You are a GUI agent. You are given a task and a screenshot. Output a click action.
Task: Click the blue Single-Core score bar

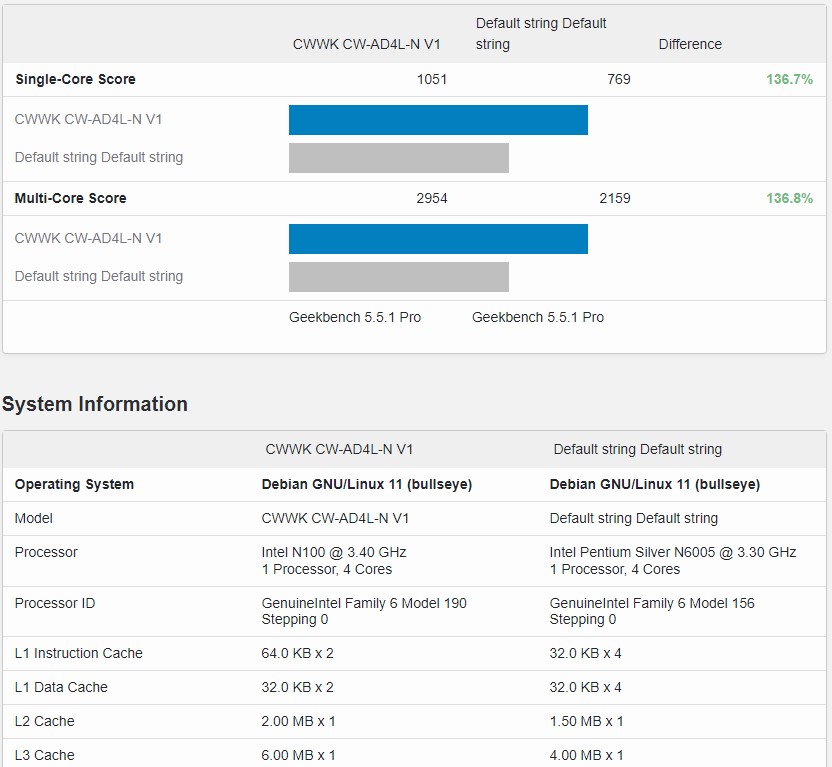[x=438, y=120]
